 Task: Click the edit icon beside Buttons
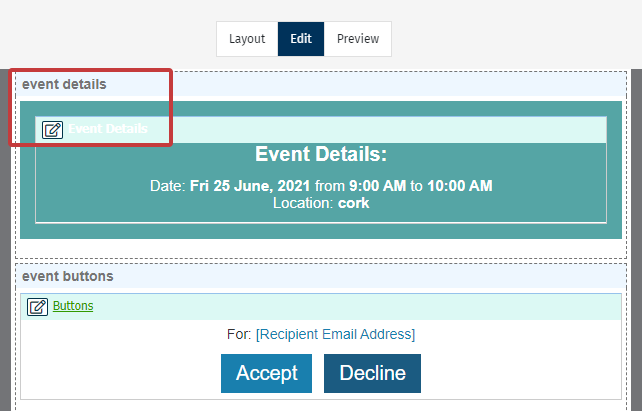coord(37,307)
